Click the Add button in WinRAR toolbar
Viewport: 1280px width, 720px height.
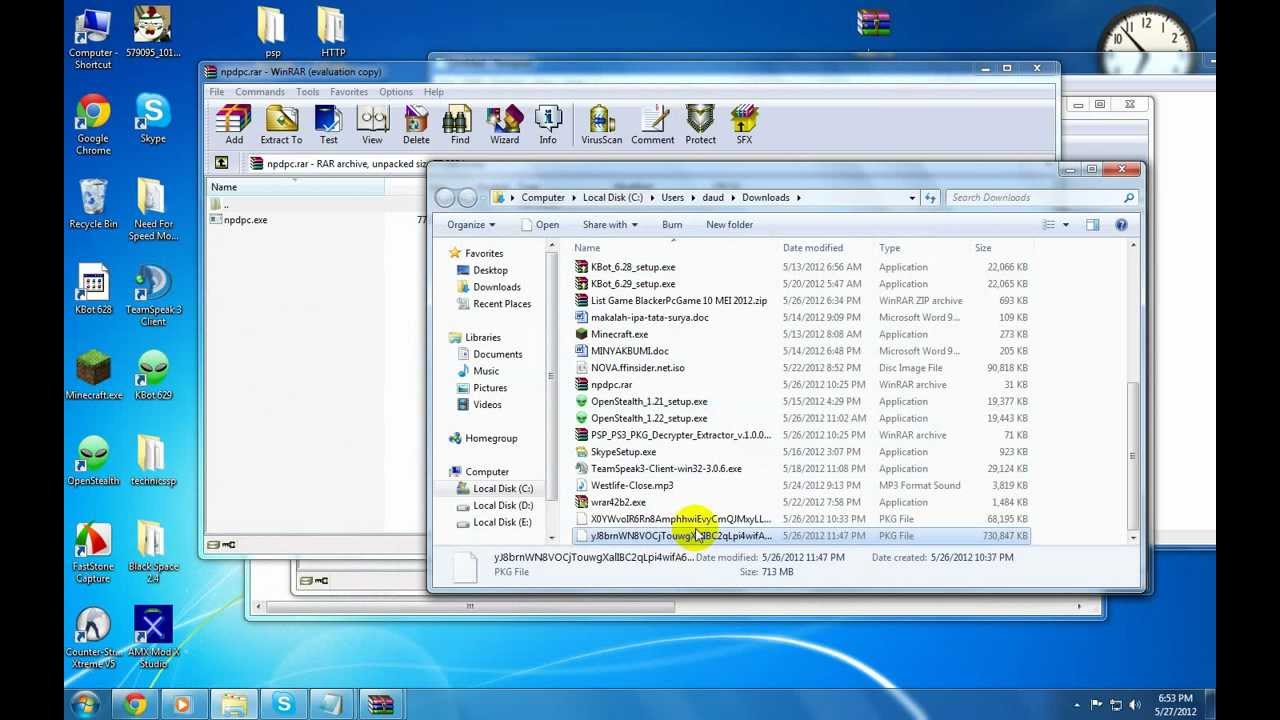[234, 125]
